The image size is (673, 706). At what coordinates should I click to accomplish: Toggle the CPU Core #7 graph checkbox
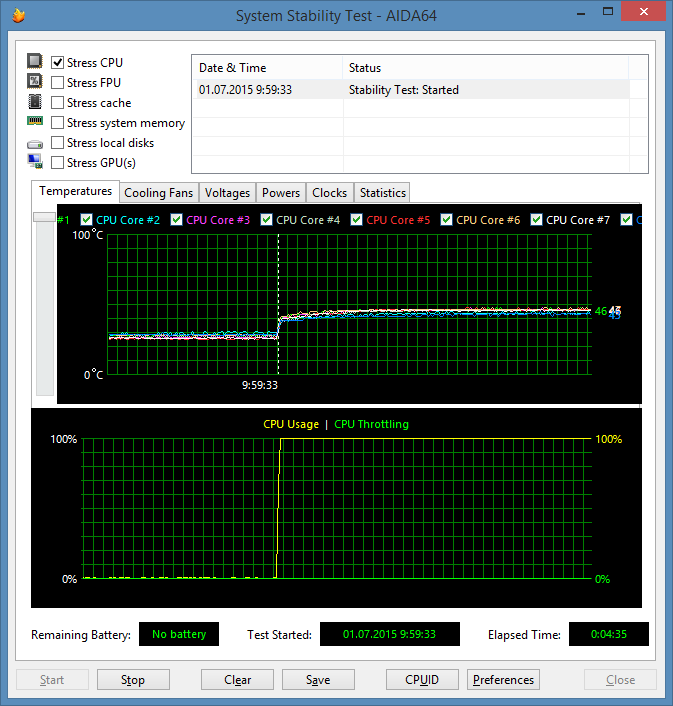tap(536, 220)
